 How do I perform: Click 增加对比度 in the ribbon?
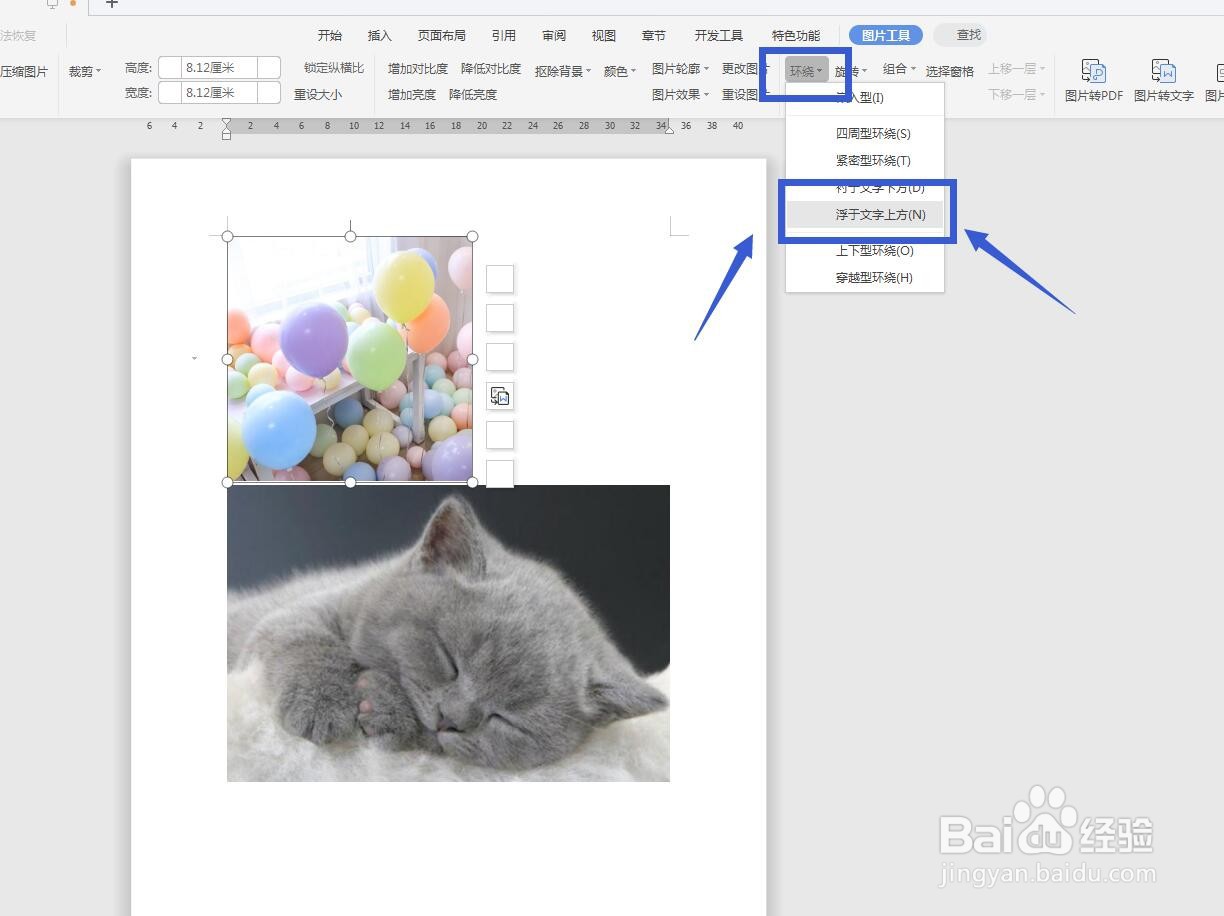(x=418, y=69)
